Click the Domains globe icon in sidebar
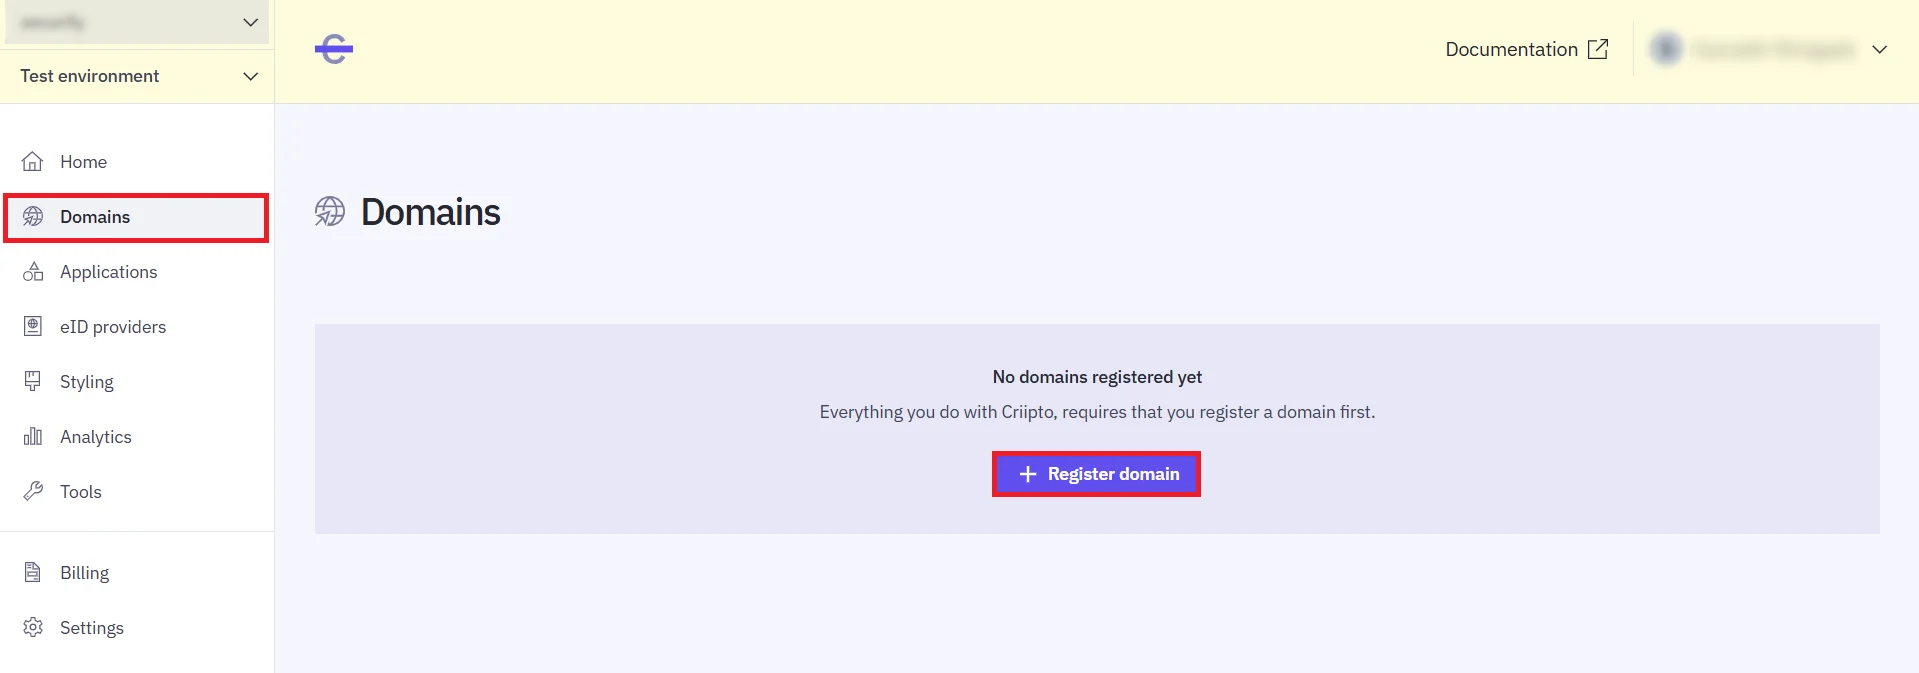 coord(33,216)
